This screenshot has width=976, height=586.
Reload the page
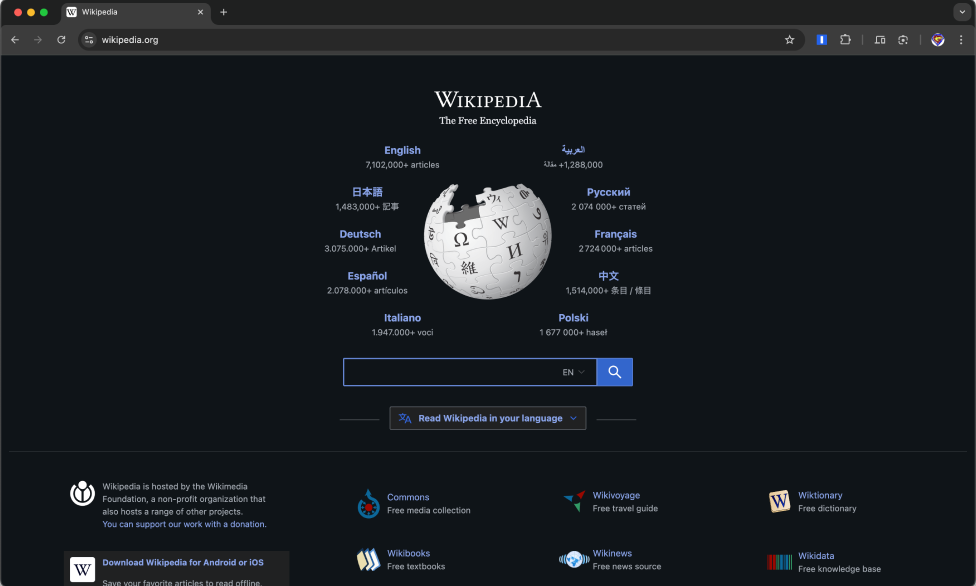point(61,39)
